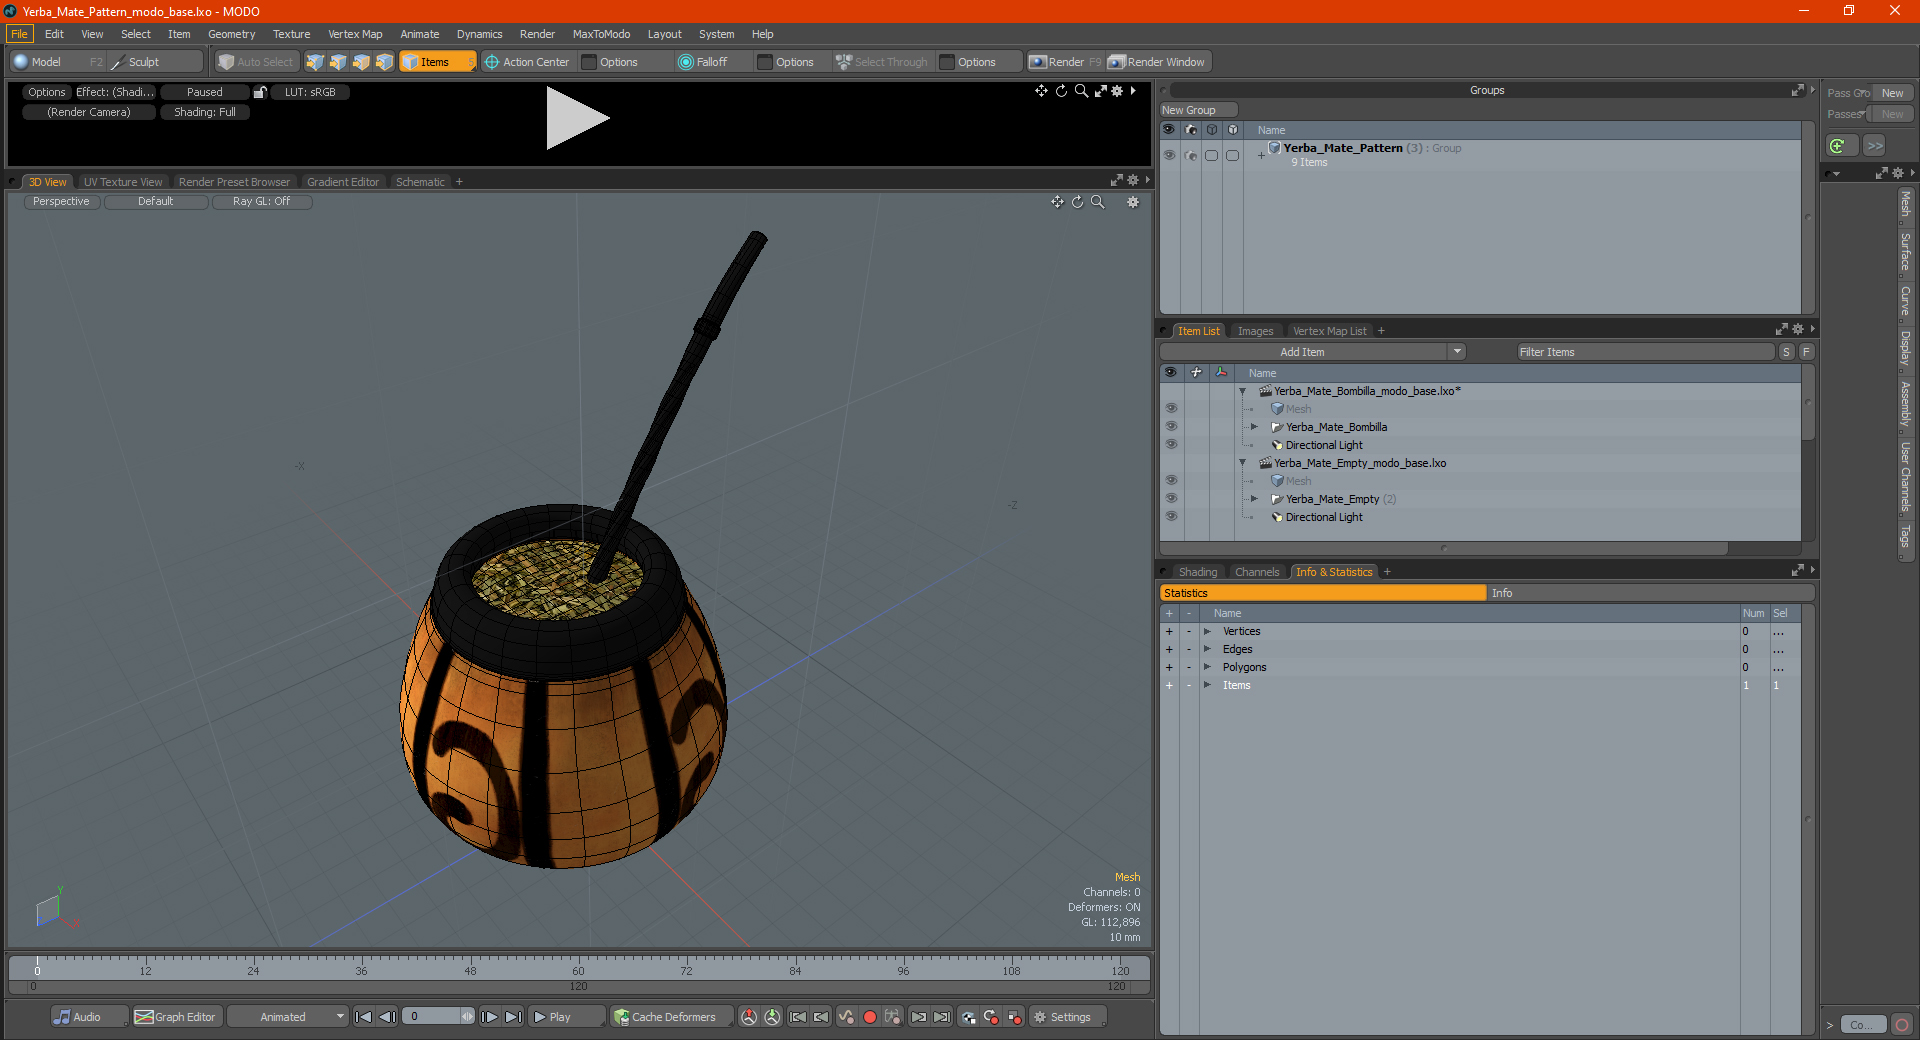Select the Polygons selection mode cube icon

361,62
